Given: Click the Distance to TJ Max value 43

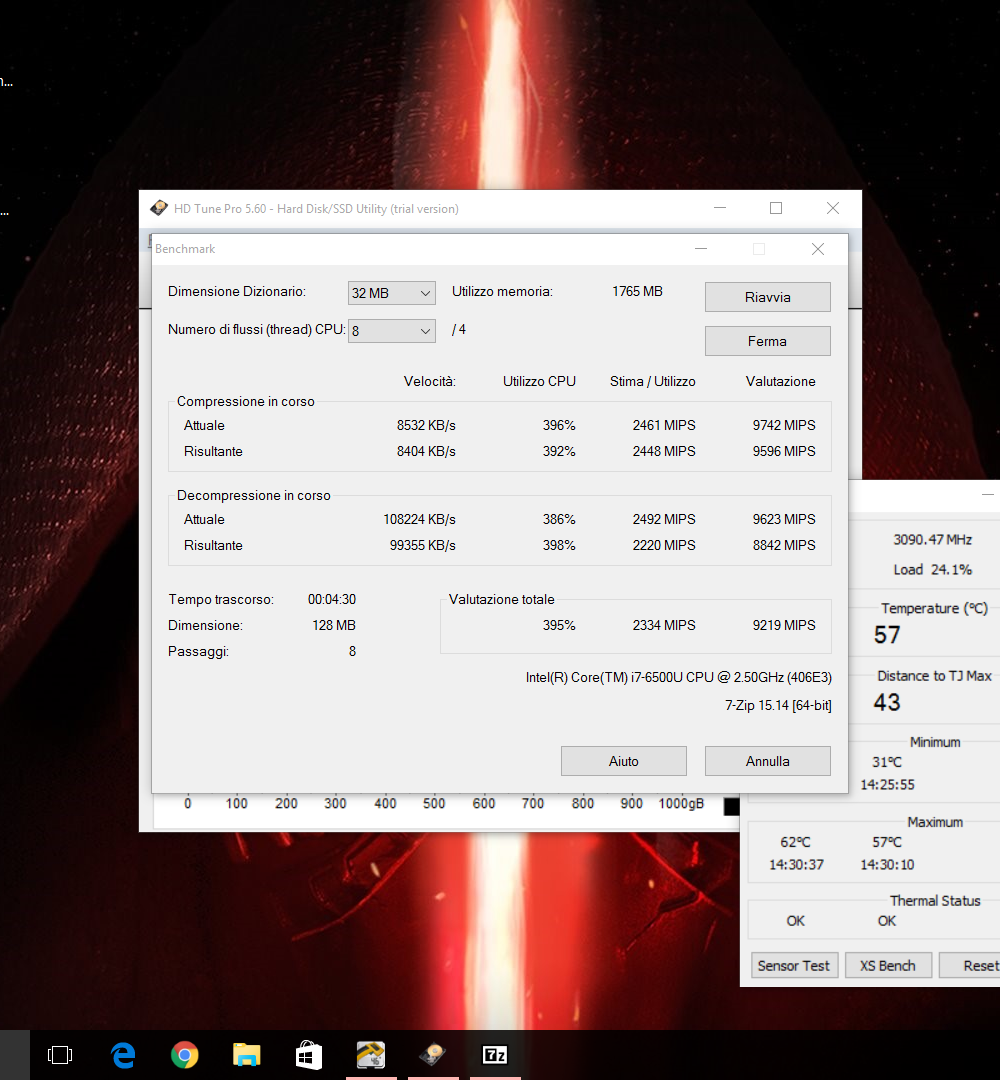Looking at the screenshot, I should [887, 703].
